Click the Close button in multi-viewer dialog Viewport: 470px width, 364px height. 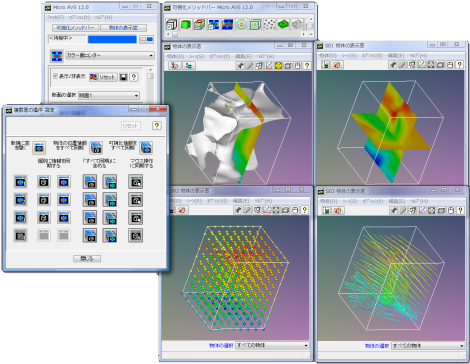tap(87, 258)
